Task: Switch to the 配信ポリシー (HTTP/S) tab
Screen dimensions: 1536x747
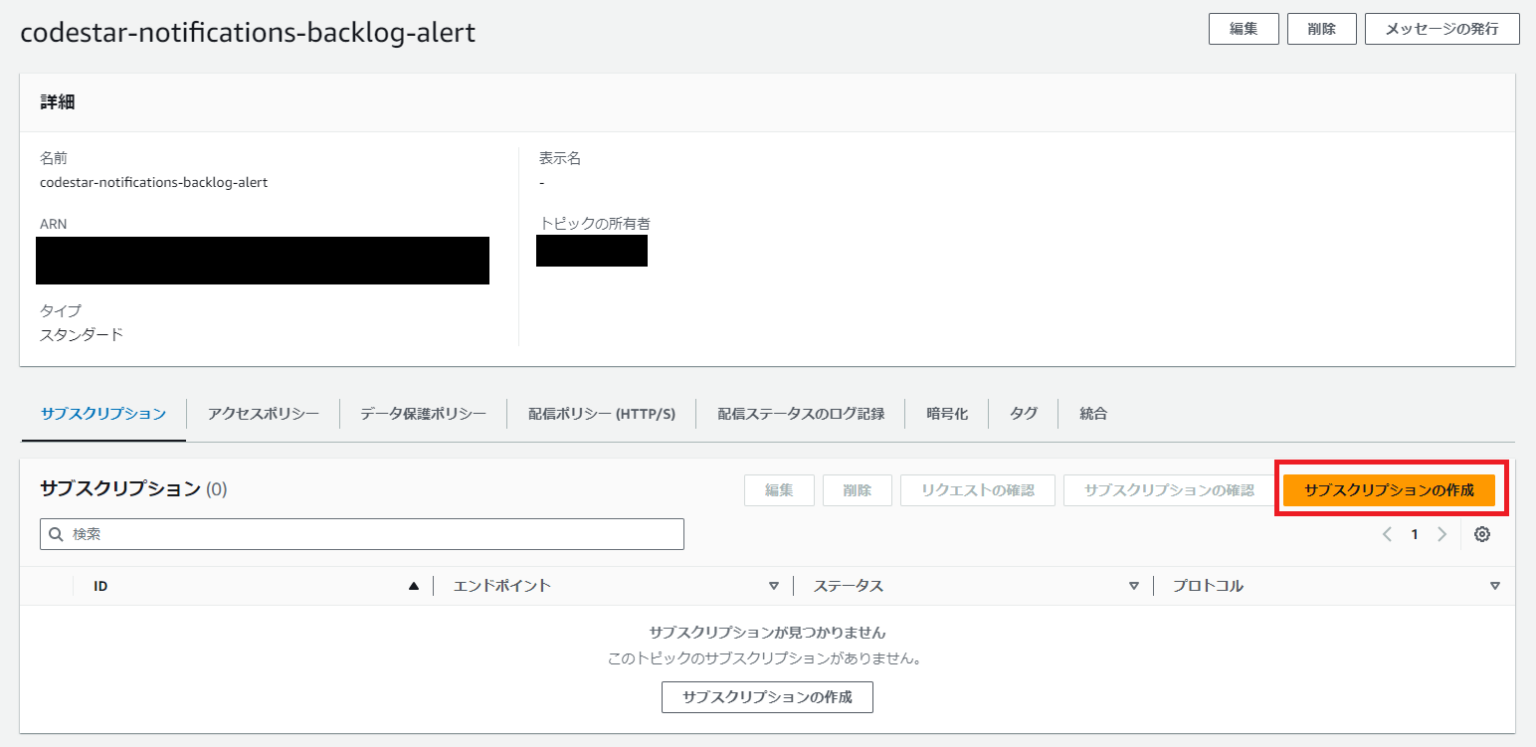Action: [x=601, y=412]
